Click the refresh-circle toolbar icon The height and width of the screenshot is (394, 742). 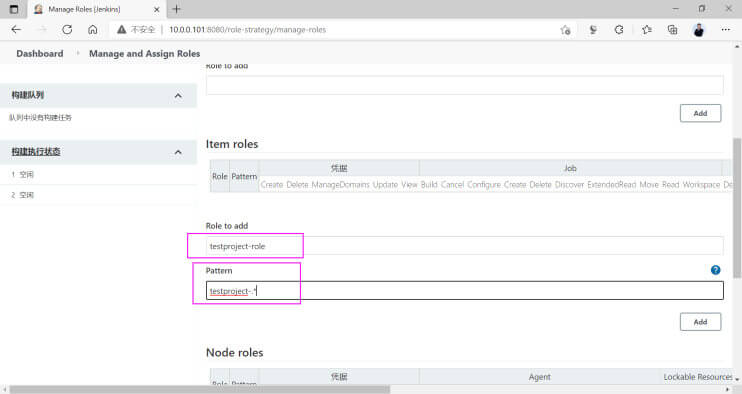(x=619, y=30)
